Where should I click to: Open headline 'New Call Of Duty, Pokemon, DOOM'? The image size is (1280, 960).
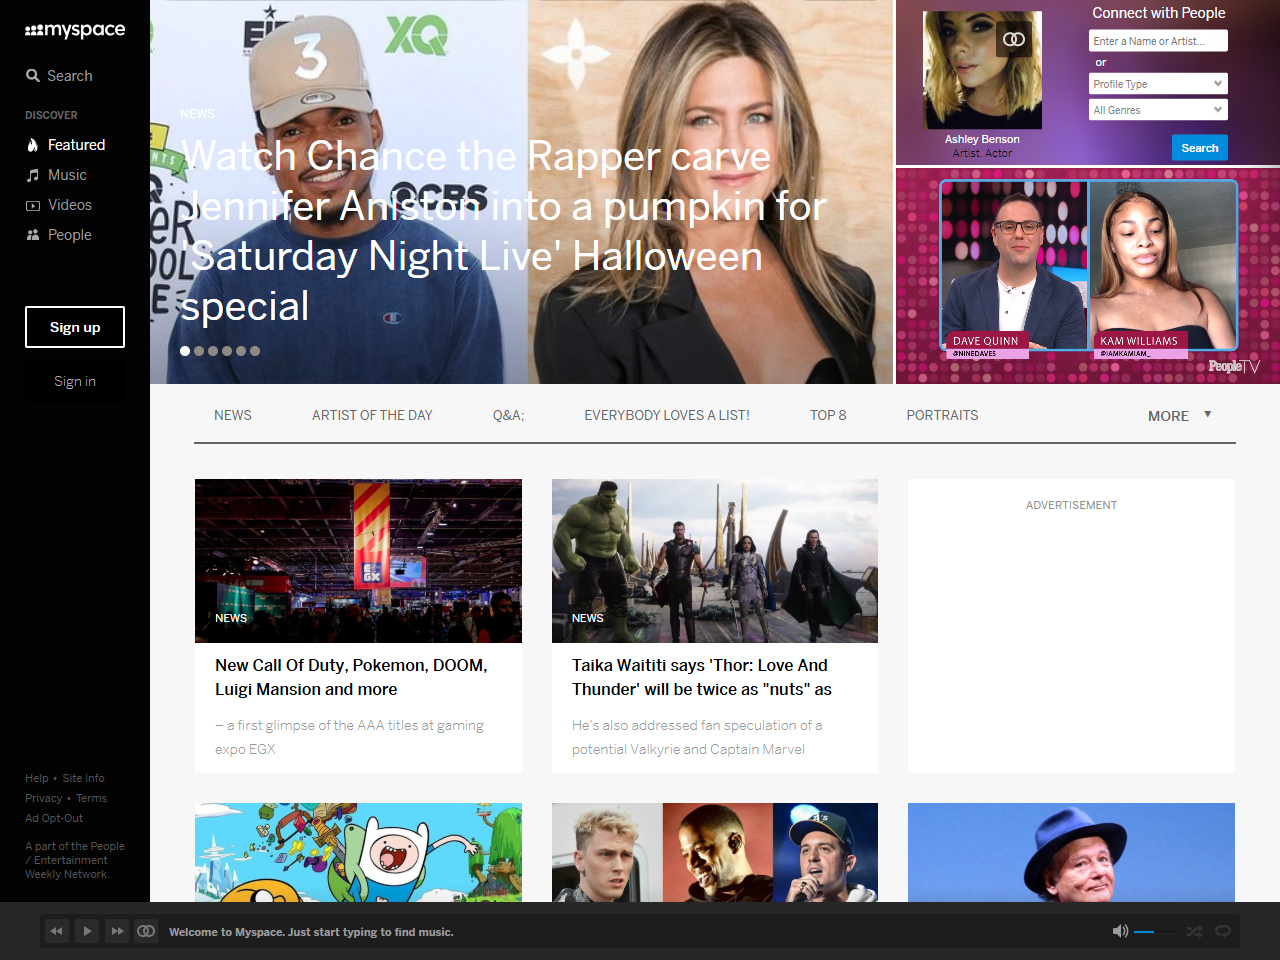click(351, 677)
